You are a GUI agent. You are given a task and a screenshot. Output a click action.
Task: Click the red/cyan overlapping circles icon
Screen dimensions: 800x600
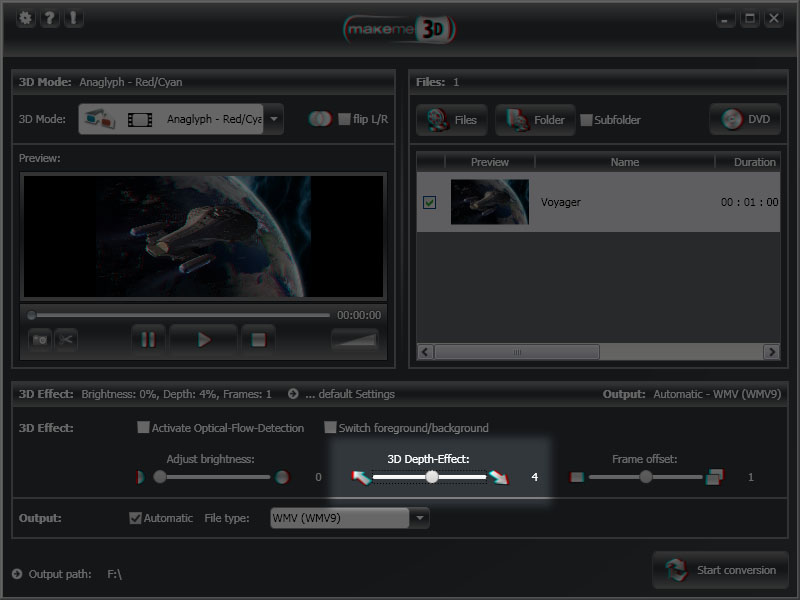[x=320, y=119]
